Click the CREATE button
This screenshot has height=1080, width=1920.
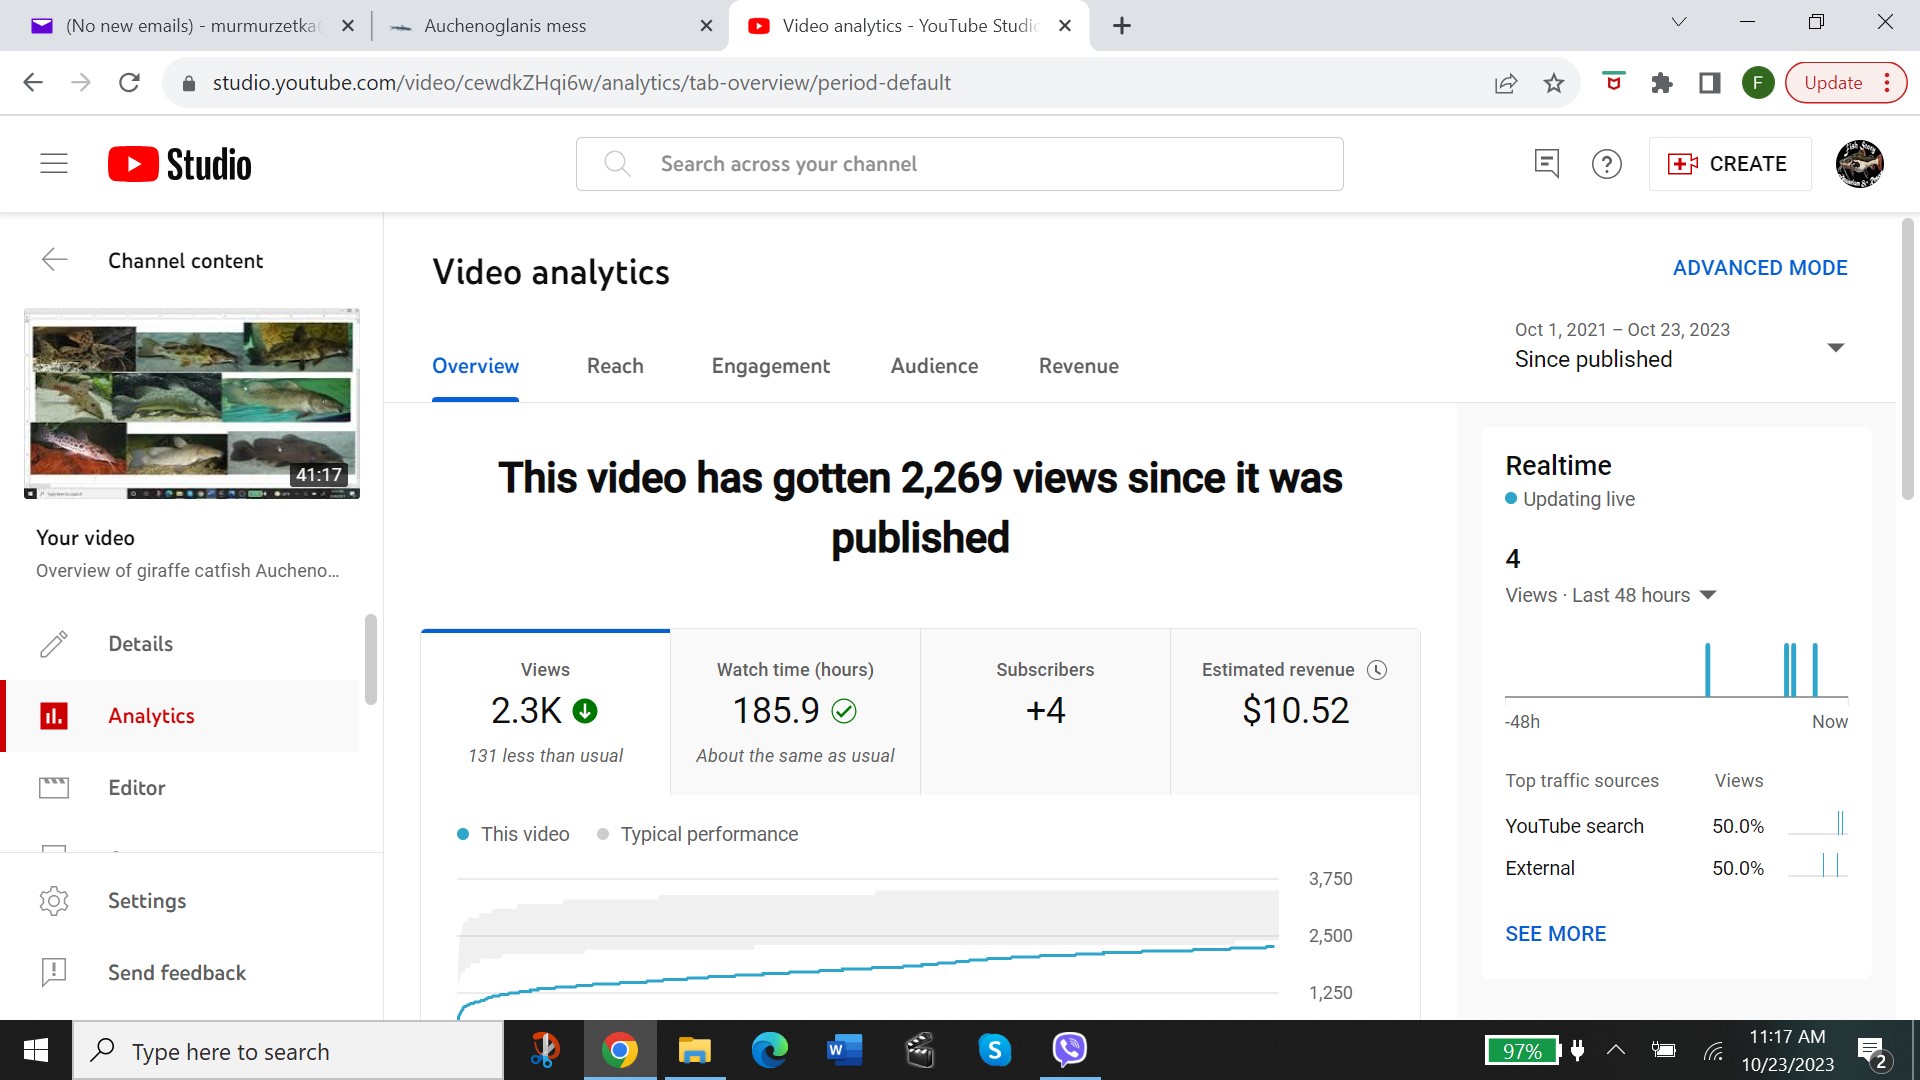1729,164
